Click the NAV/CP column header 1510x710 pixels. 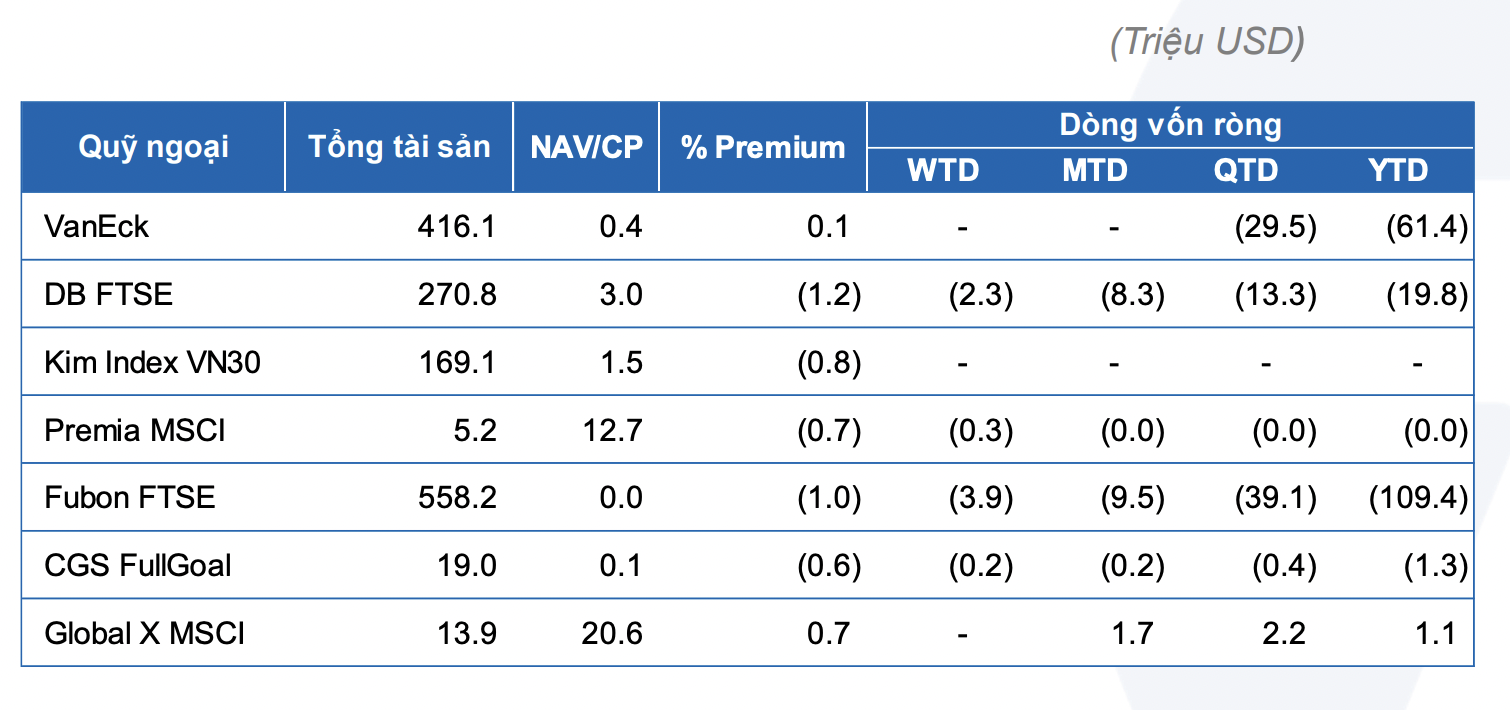pos(586,147)
